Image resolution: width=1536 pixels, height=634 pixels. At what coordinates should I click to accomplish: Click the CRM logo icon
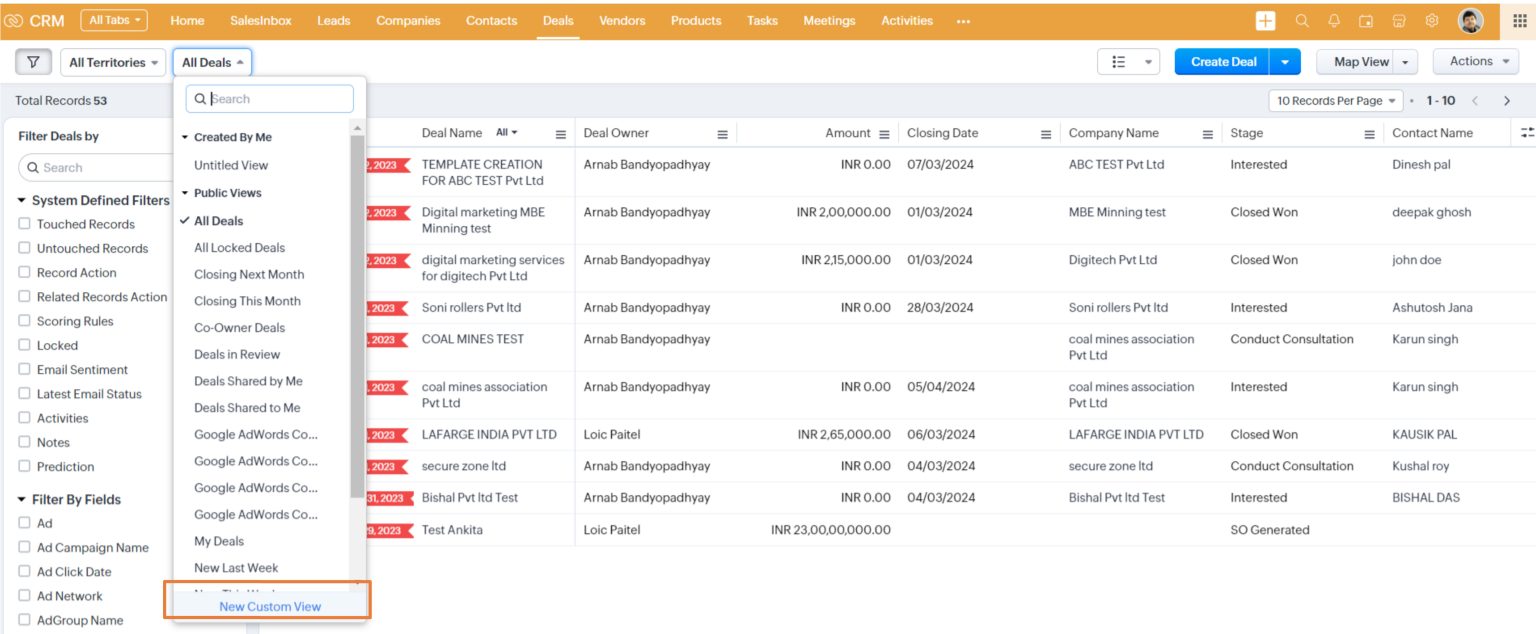point(14,21)
